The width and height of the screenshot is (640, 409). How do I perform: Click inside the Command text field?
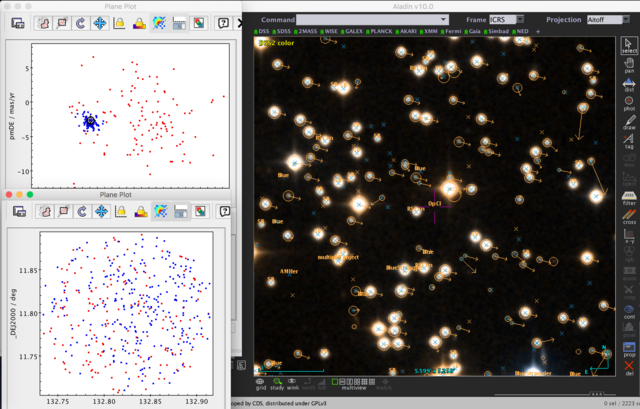coord(370,19)
